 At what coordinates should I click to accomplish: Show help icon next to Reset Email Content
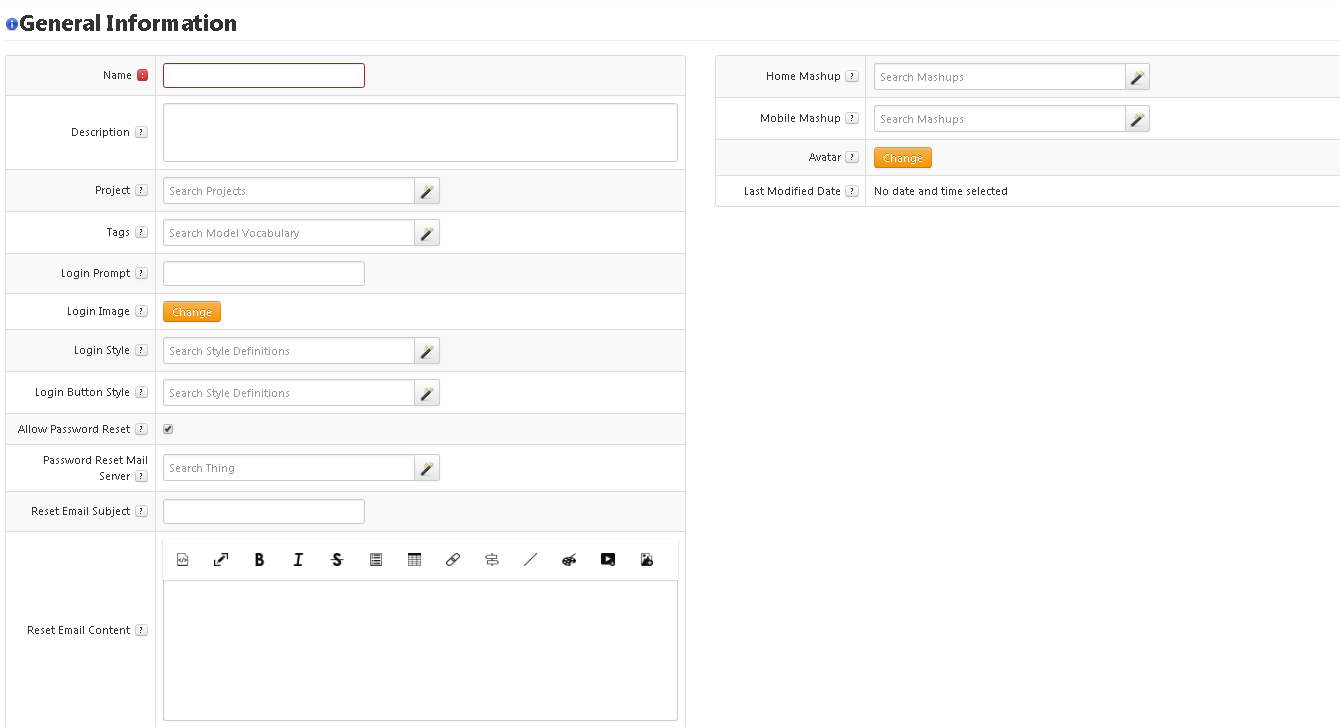coord(142,630)
